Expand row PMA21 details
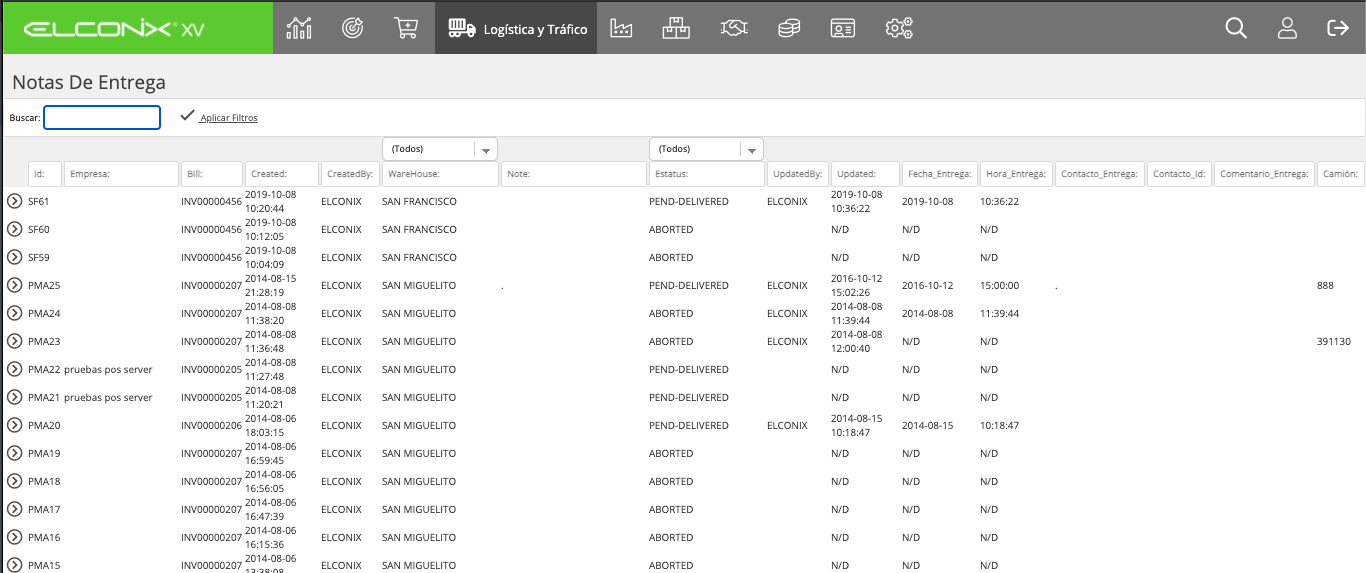The width and height of the screenshot is (1366, 573). click(x=15, y=397)
